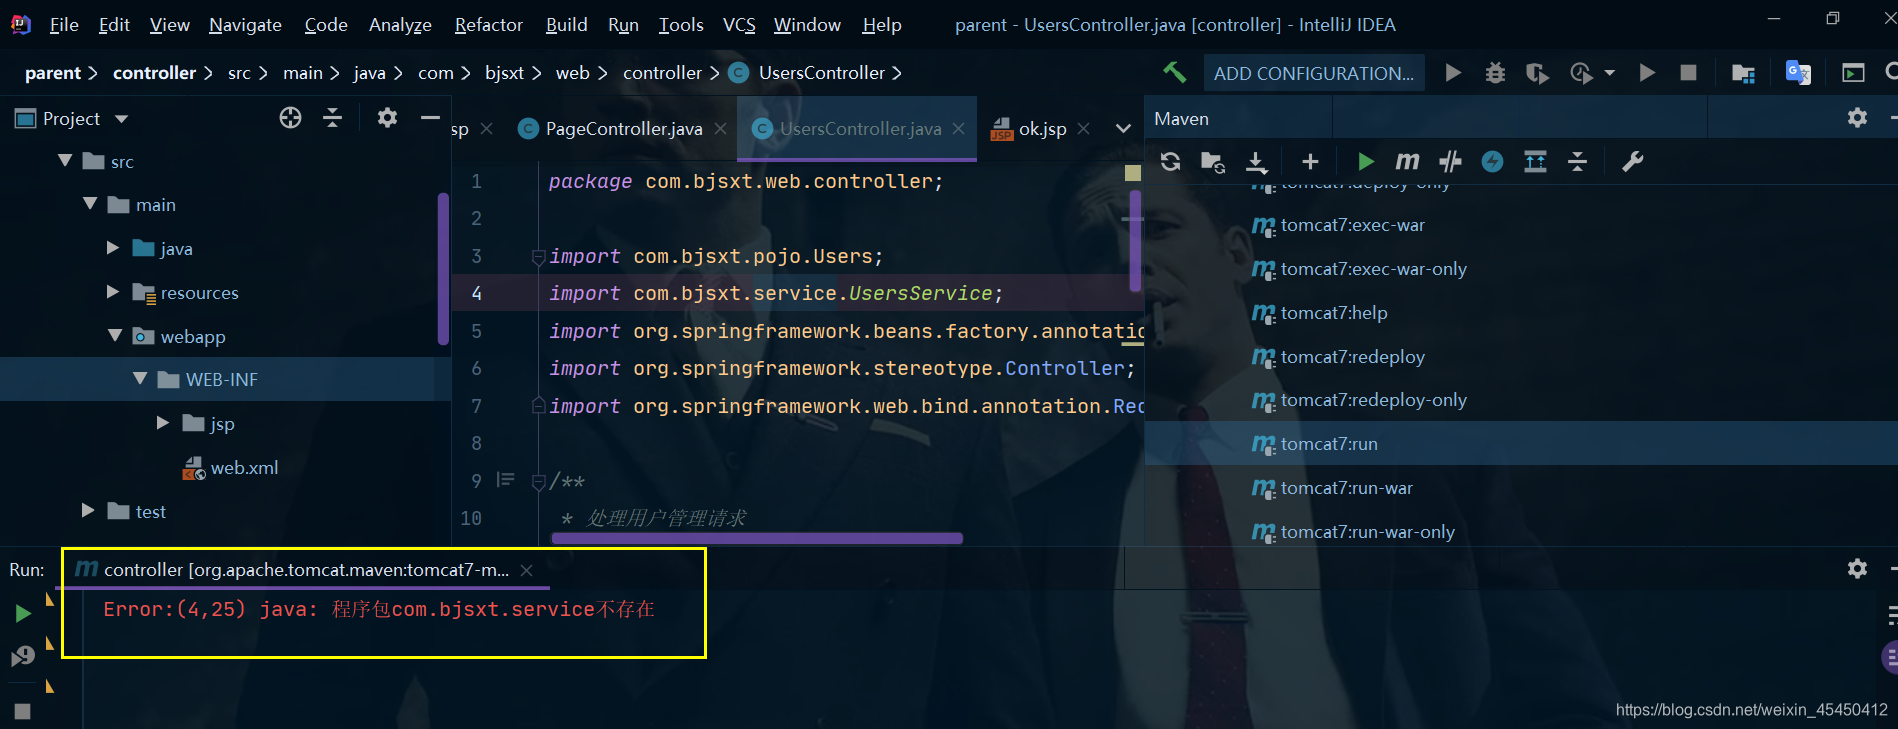Click the Stop square in top toolbar

click(x=1688, y=72)
